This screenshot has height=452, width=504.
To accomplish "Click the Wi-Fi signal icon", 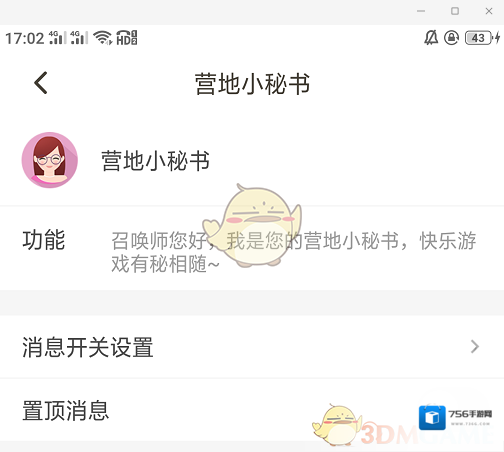I will (x=103, y=38).
